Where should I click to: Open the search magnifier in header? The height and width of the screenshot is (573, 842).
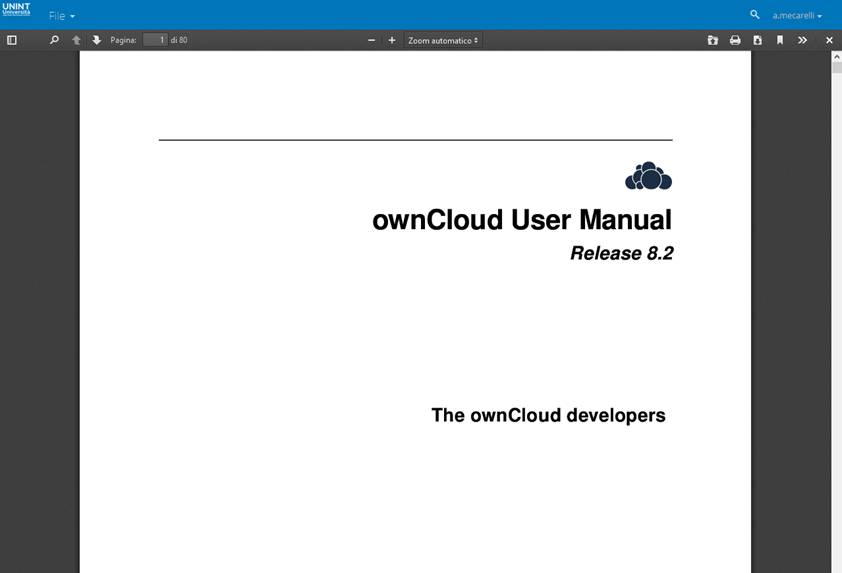[x=754, y=15]
